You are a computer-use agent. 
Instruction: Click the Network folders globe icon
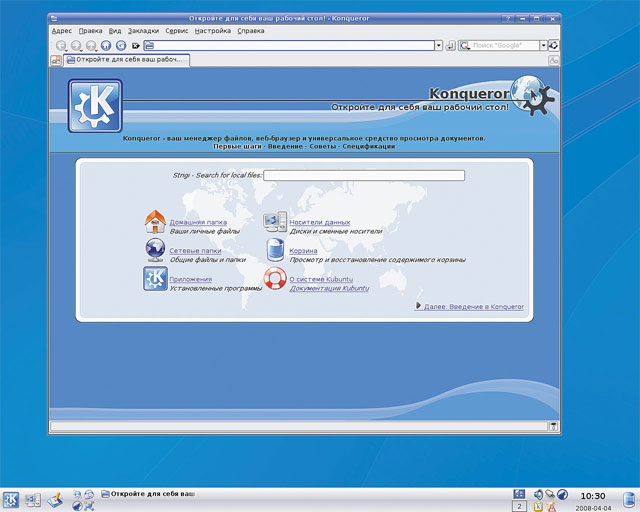click(x=155, y=250)
